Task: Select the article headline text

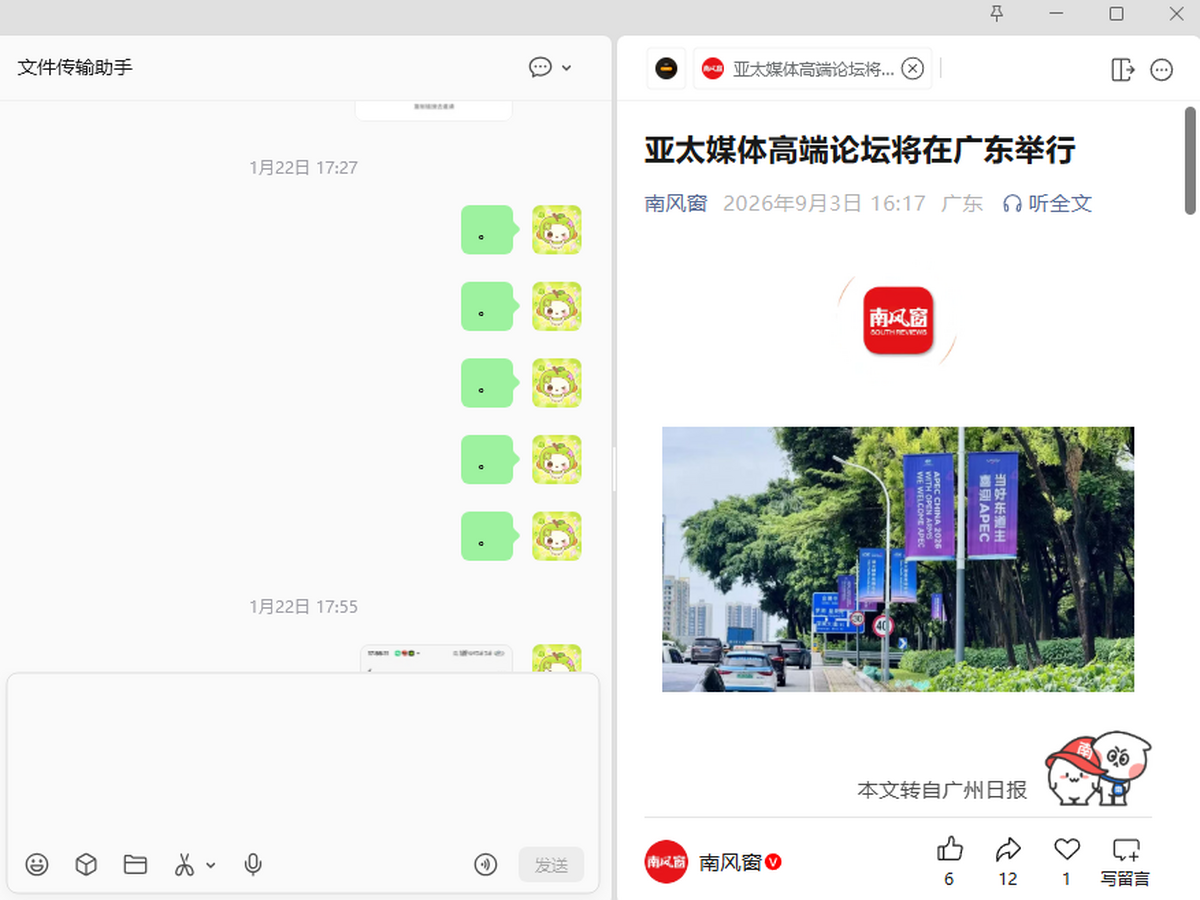Action: click(860, 151)
